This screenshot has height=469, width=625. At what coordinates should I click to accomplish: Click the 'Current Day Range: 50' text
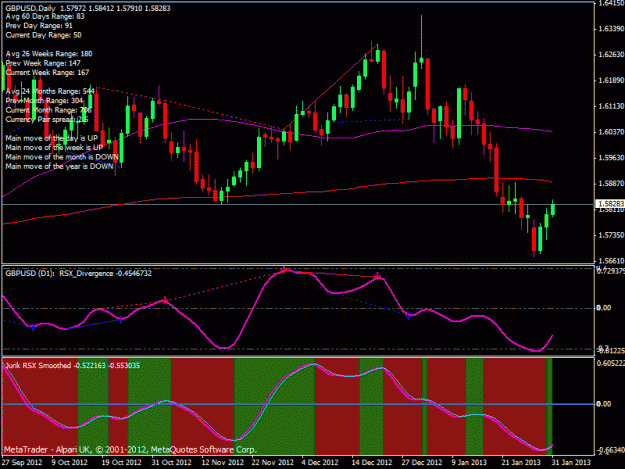(x=43, y=35)
